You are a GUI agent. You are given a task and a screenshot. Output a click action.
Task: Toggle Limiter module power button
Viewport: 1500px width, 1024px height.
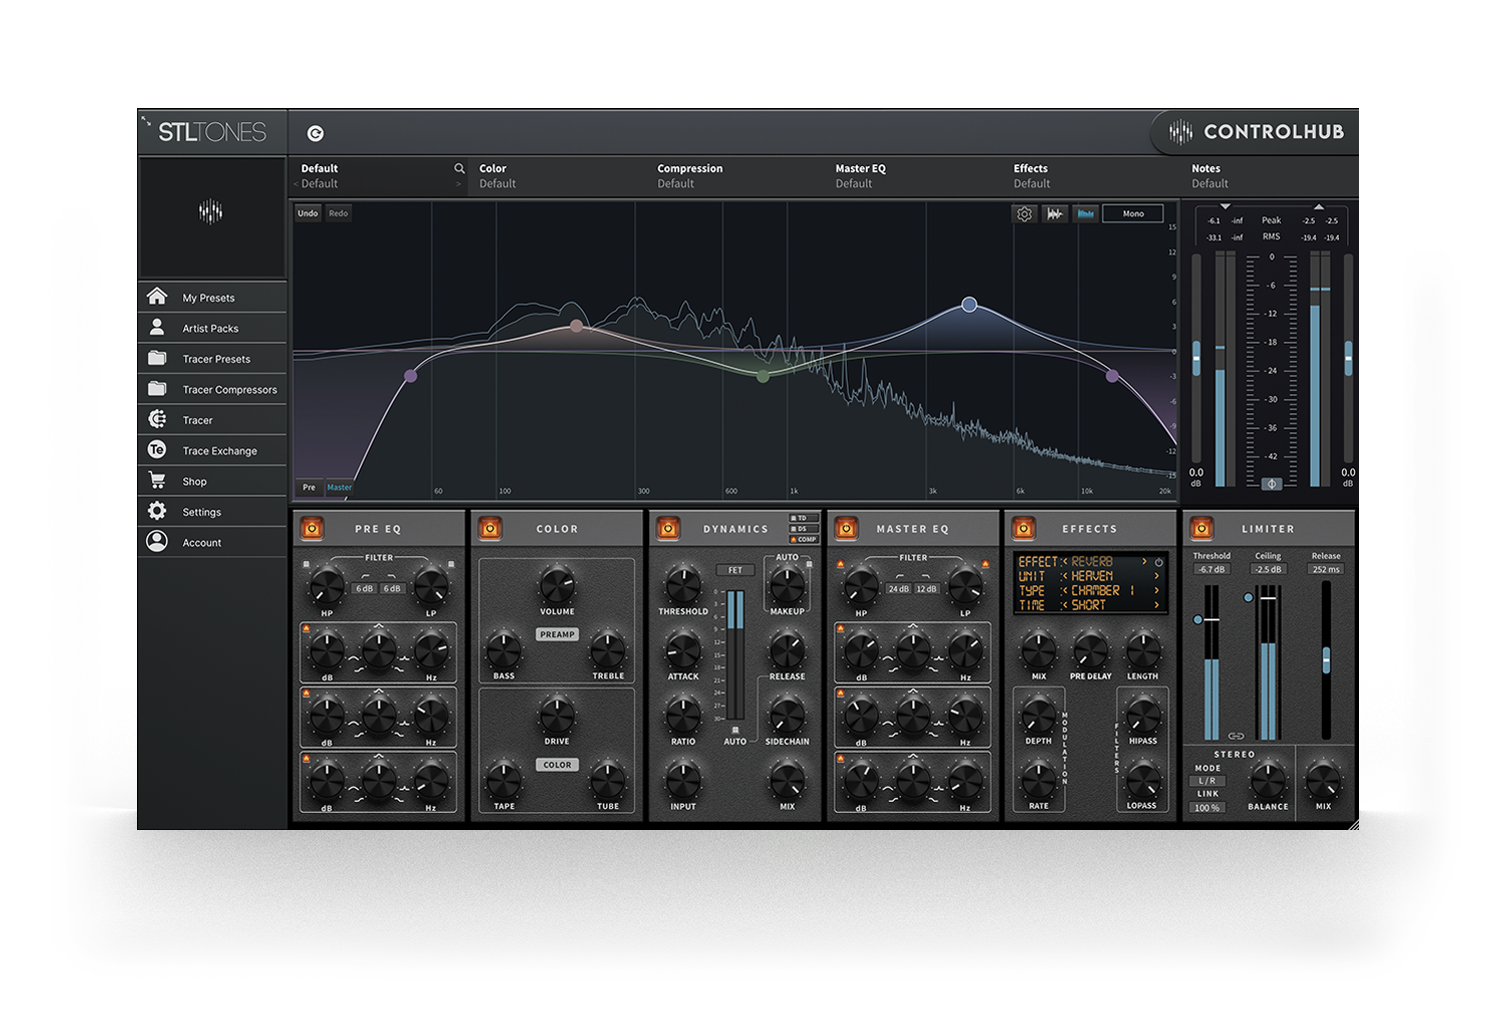[1202, 528]
